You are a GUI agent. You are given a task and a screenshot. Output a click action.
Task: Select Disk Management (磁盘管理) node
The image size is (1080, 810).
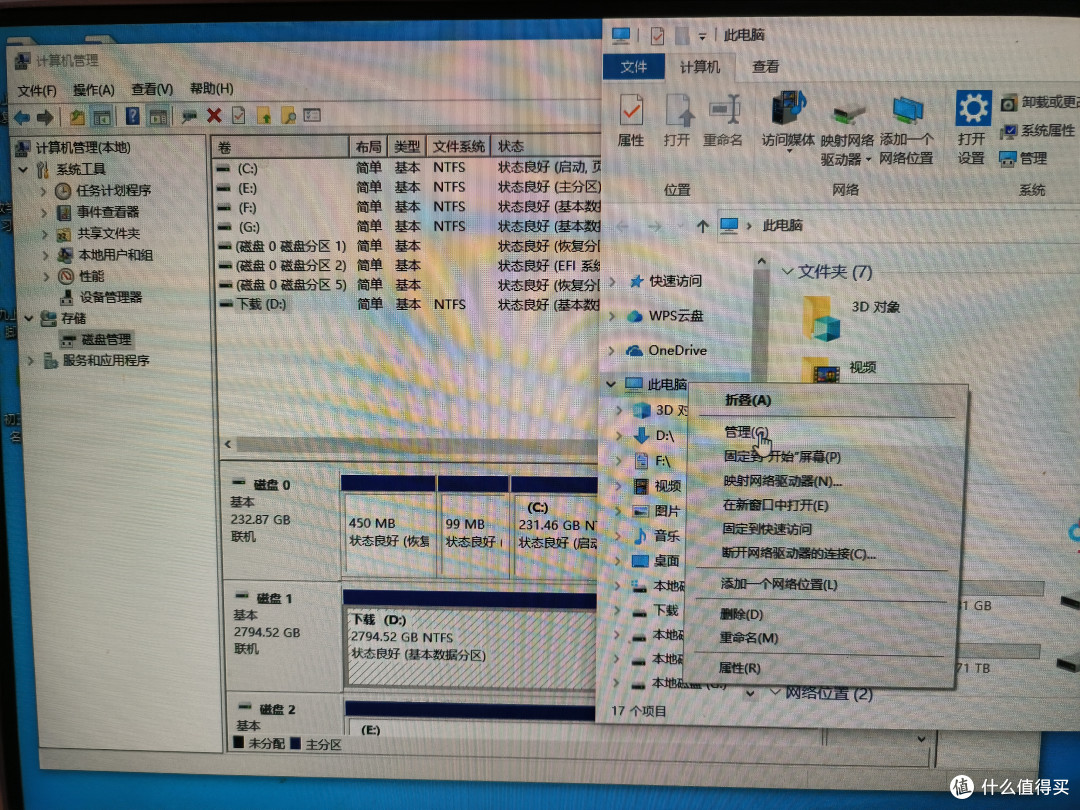tap(106, 339)
